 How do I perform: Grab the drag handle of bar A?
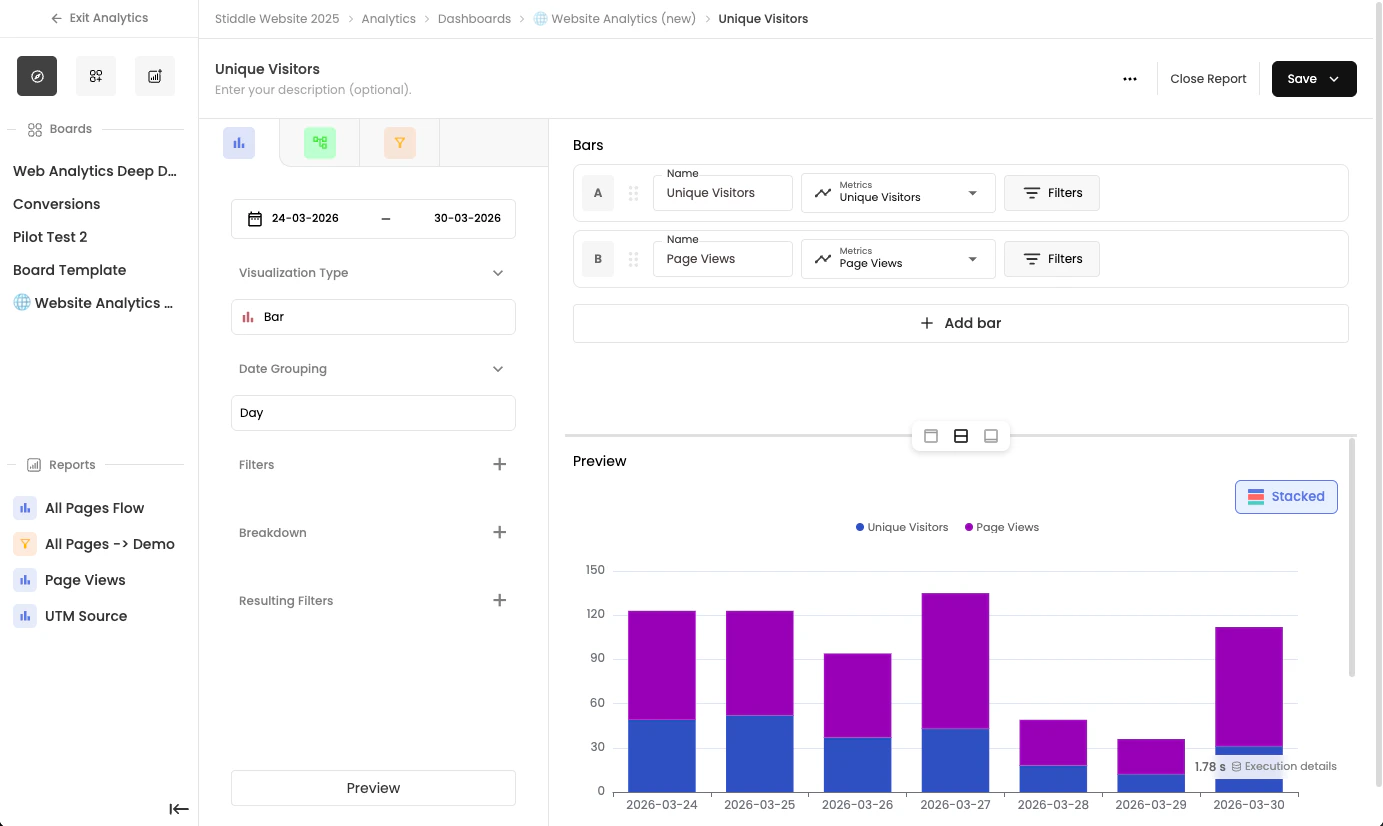pyautogui.click(x=633, y=193)
